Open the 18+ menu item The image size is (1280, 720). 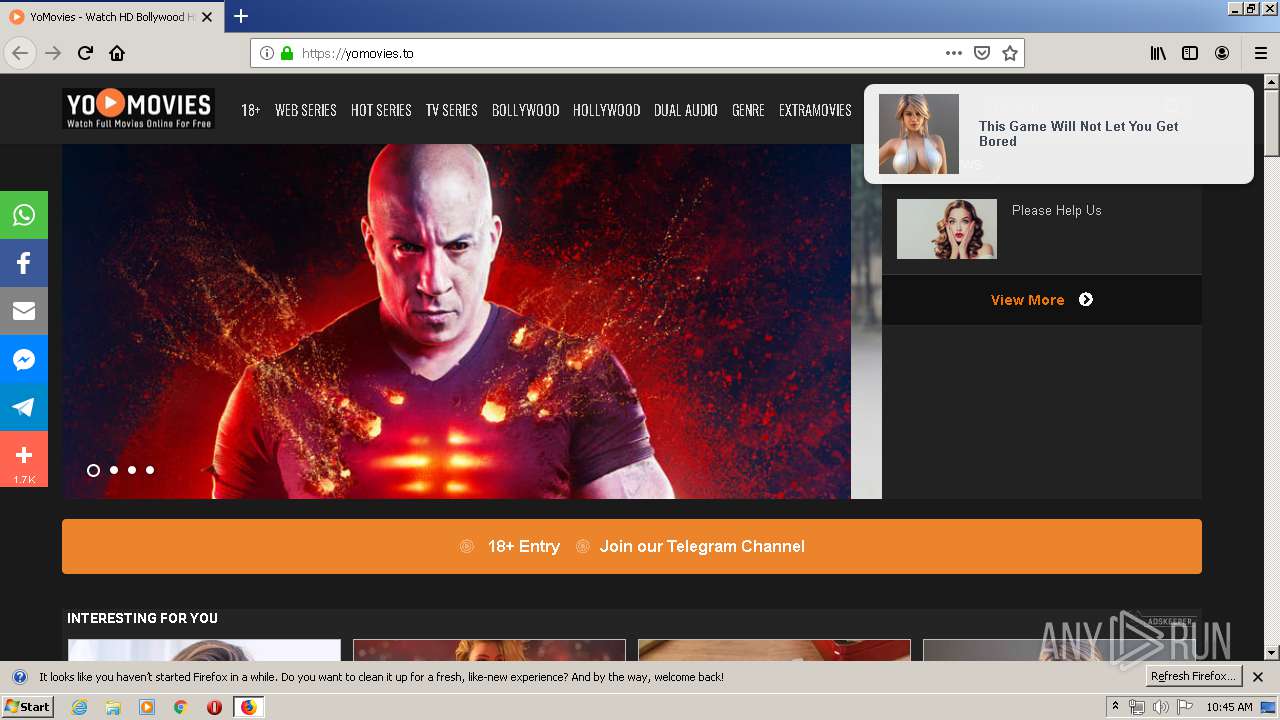pyautogui.click(x=251, y=110)
